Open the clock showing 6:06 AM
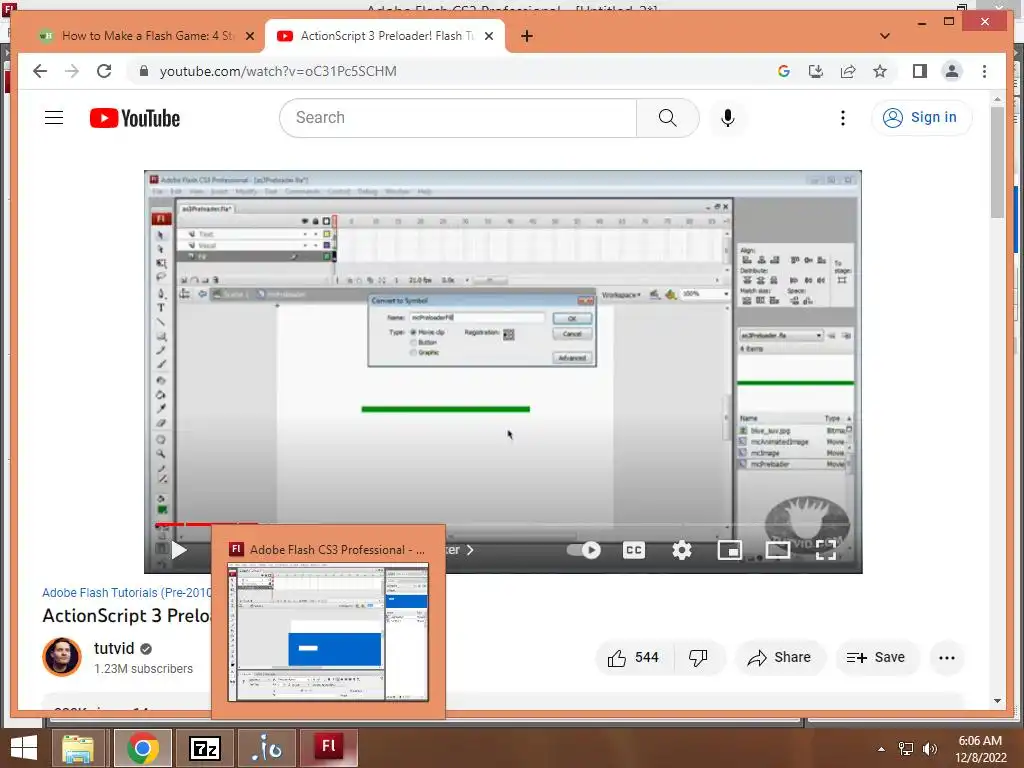This screenshot has height=768, width=1024. [x=980, y=749]
